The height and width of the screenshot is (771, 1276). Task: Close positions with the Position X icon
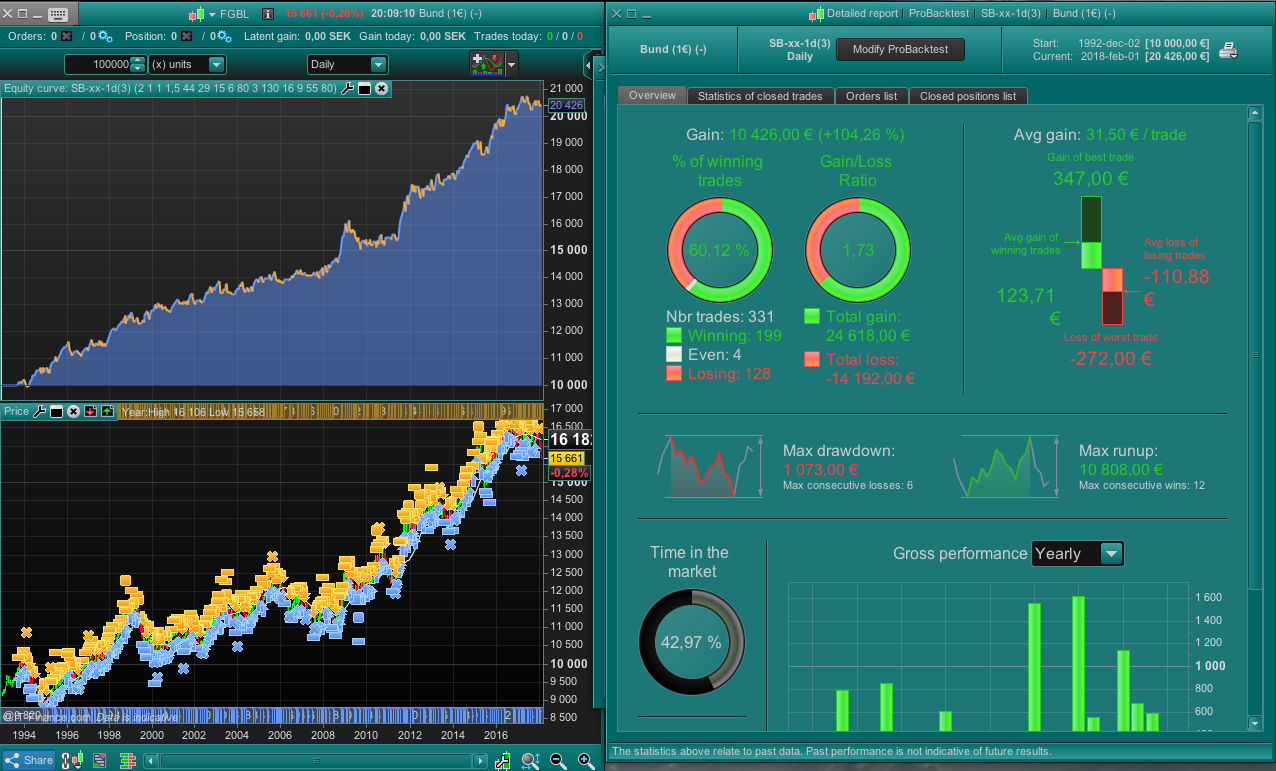tap(186, 36)
